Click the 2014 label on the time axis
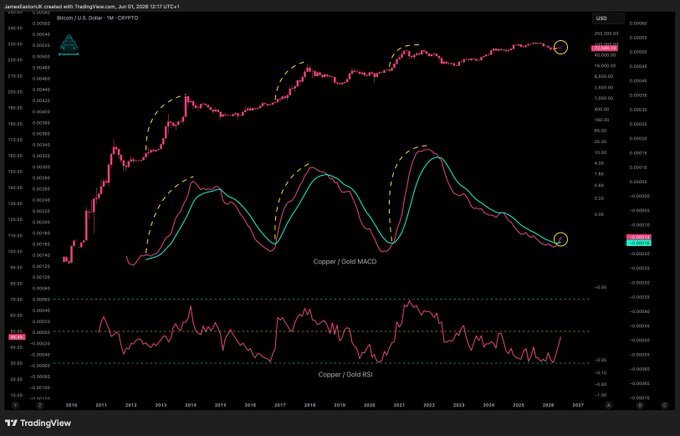 (x=190, y=405)
